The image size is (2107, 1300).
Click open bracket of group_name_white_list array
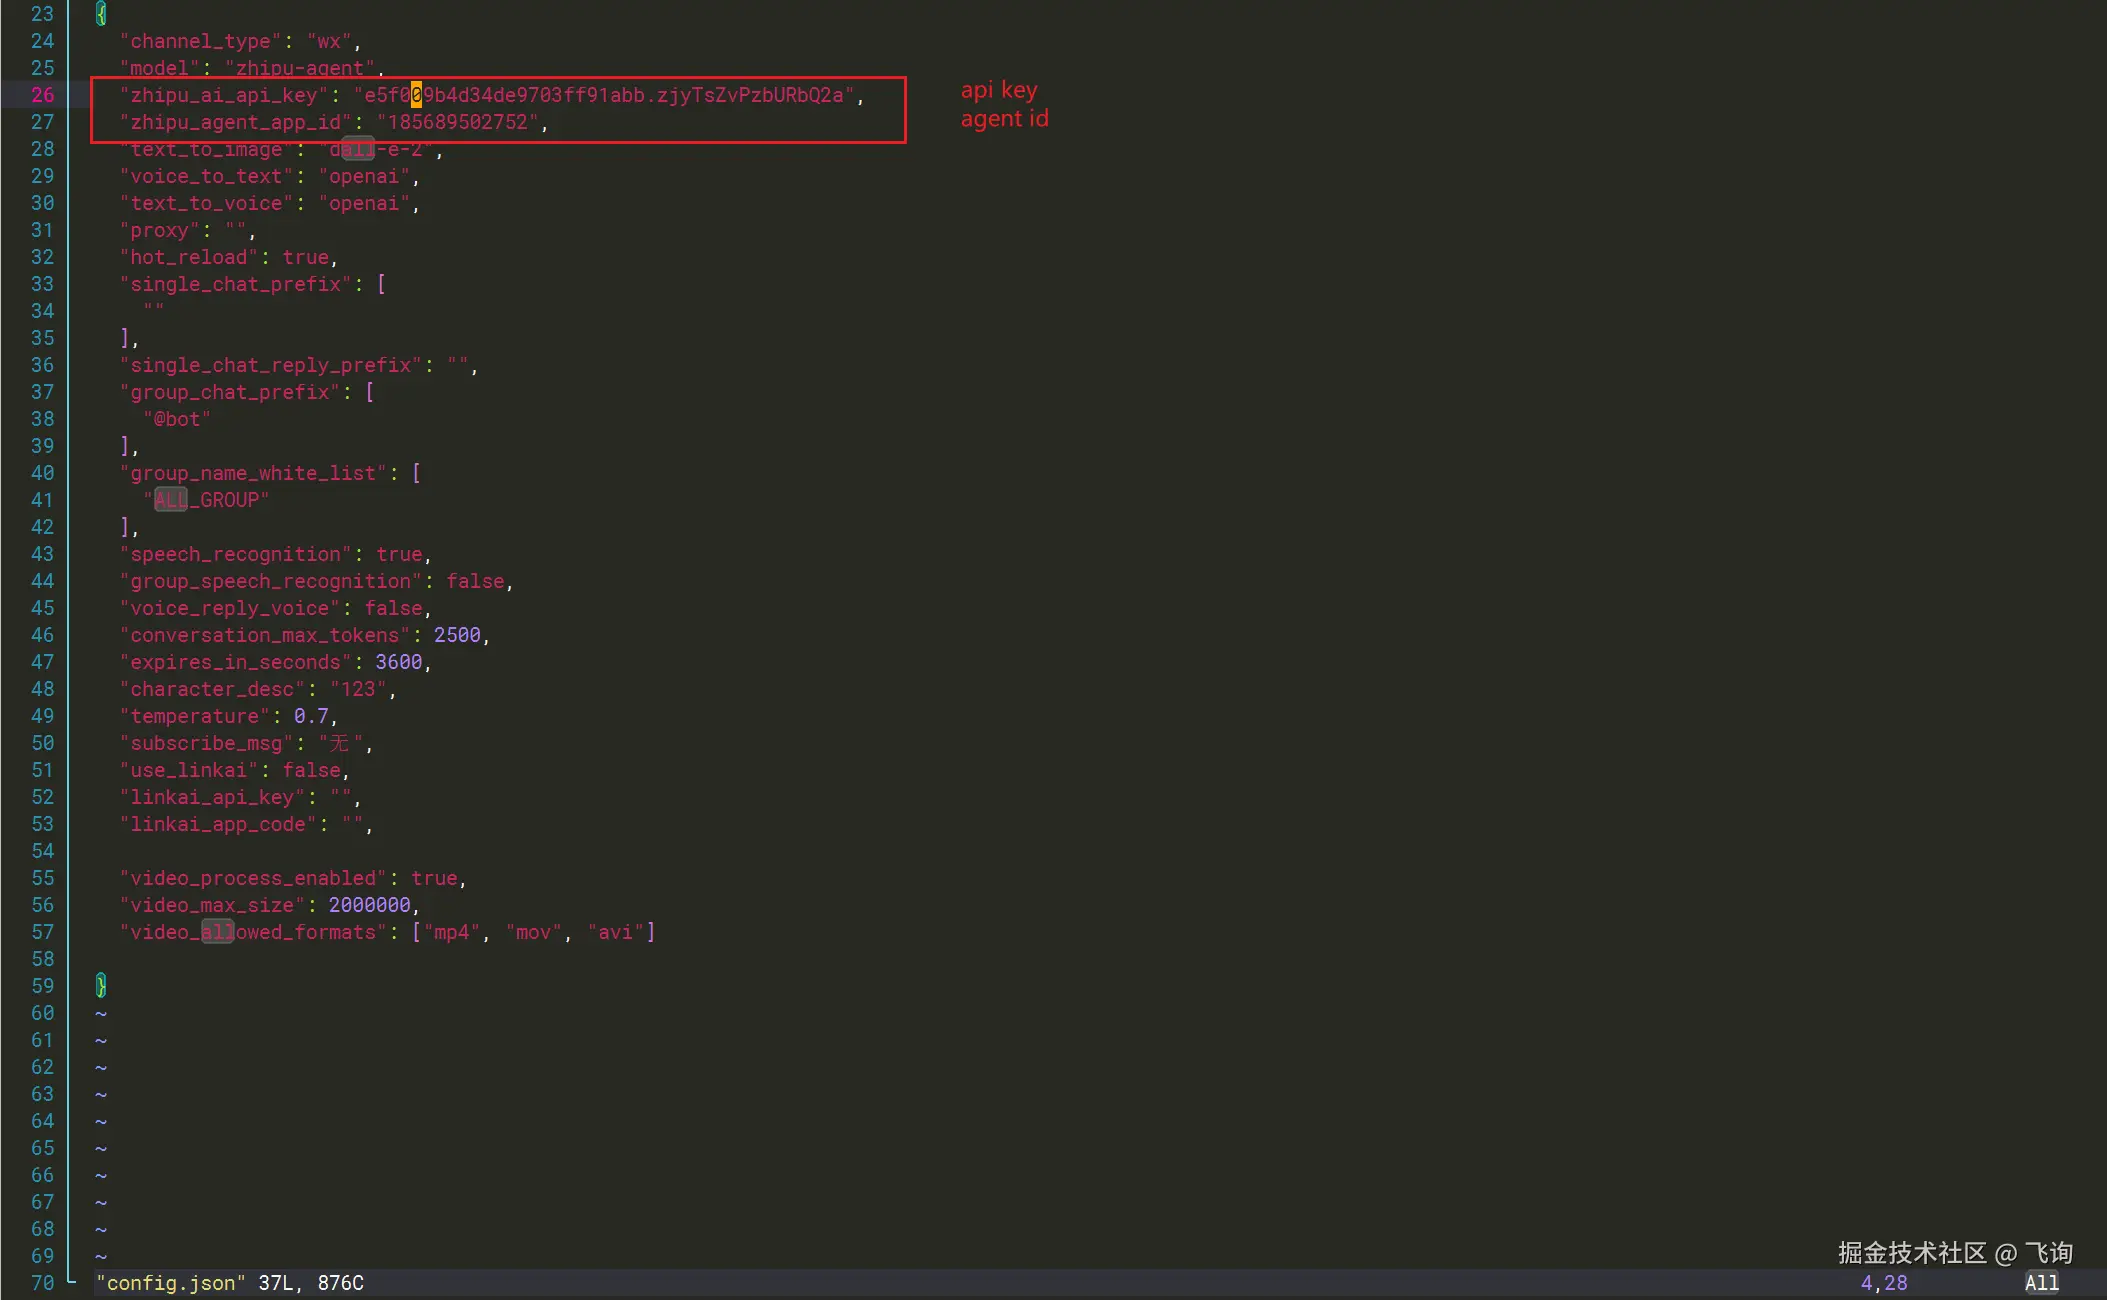click(416, 473)
